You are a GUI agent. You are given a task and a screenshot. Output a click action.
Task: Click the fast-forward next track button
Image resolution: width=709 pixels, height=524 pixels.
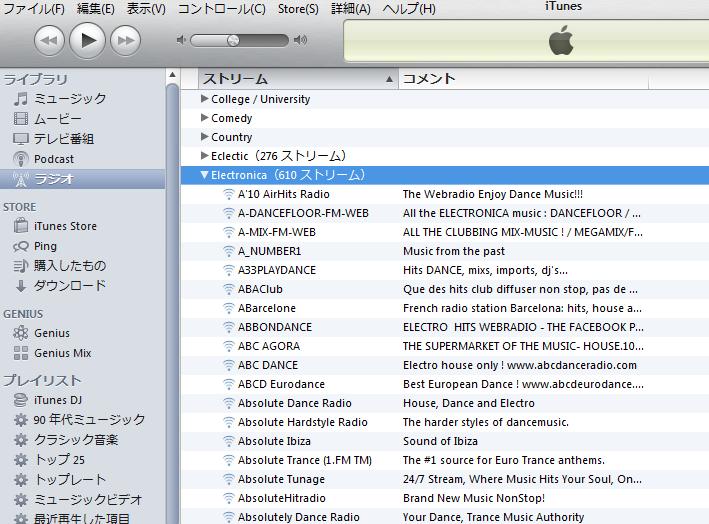click(x=126, y=41)
